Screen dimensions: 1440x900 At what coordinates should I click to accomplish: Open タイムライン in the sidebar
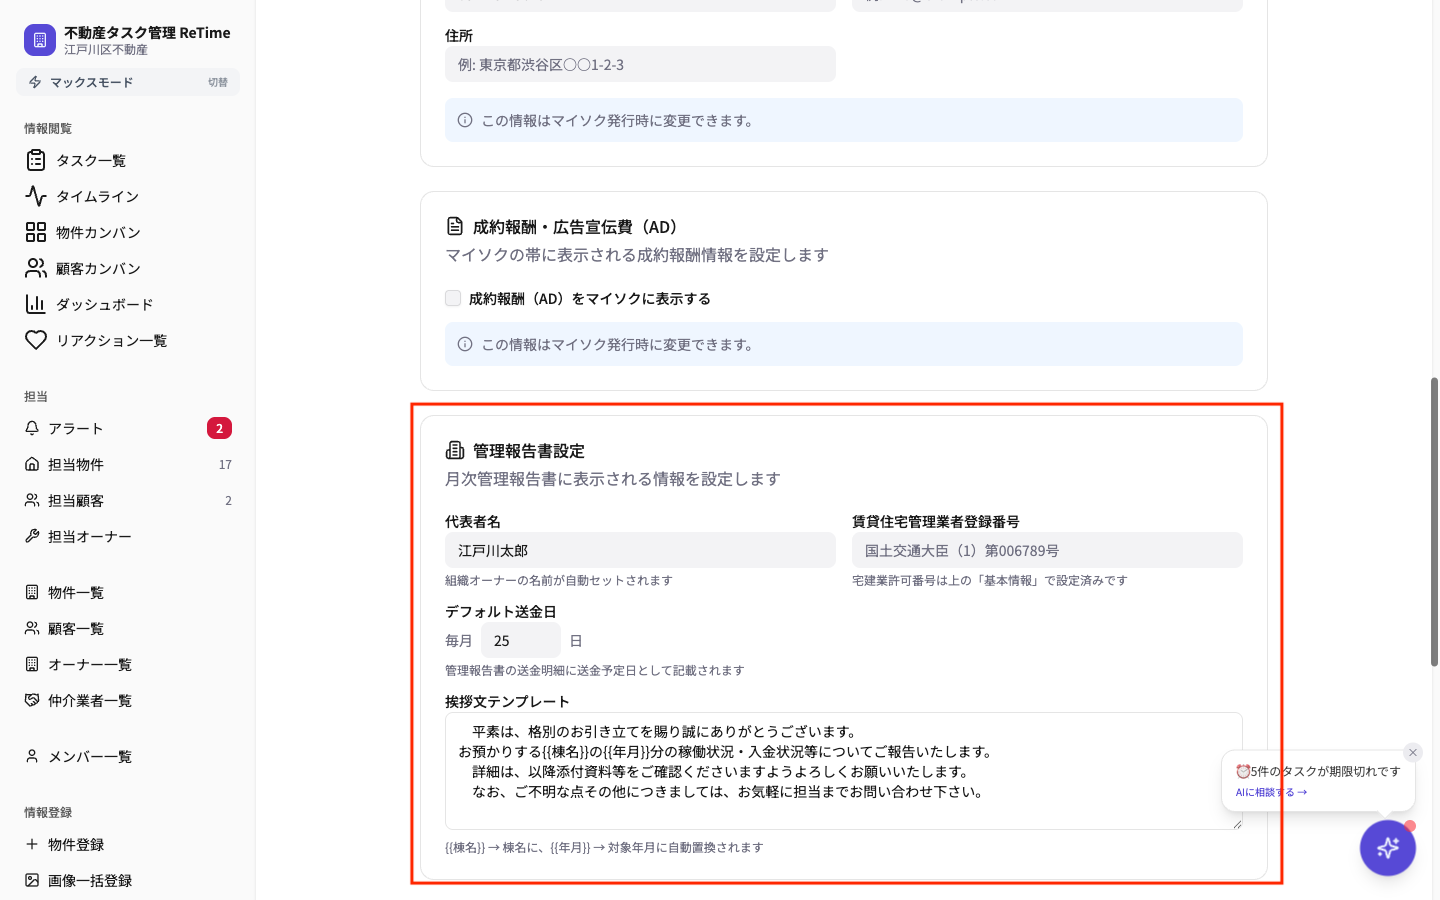[128, 196]
